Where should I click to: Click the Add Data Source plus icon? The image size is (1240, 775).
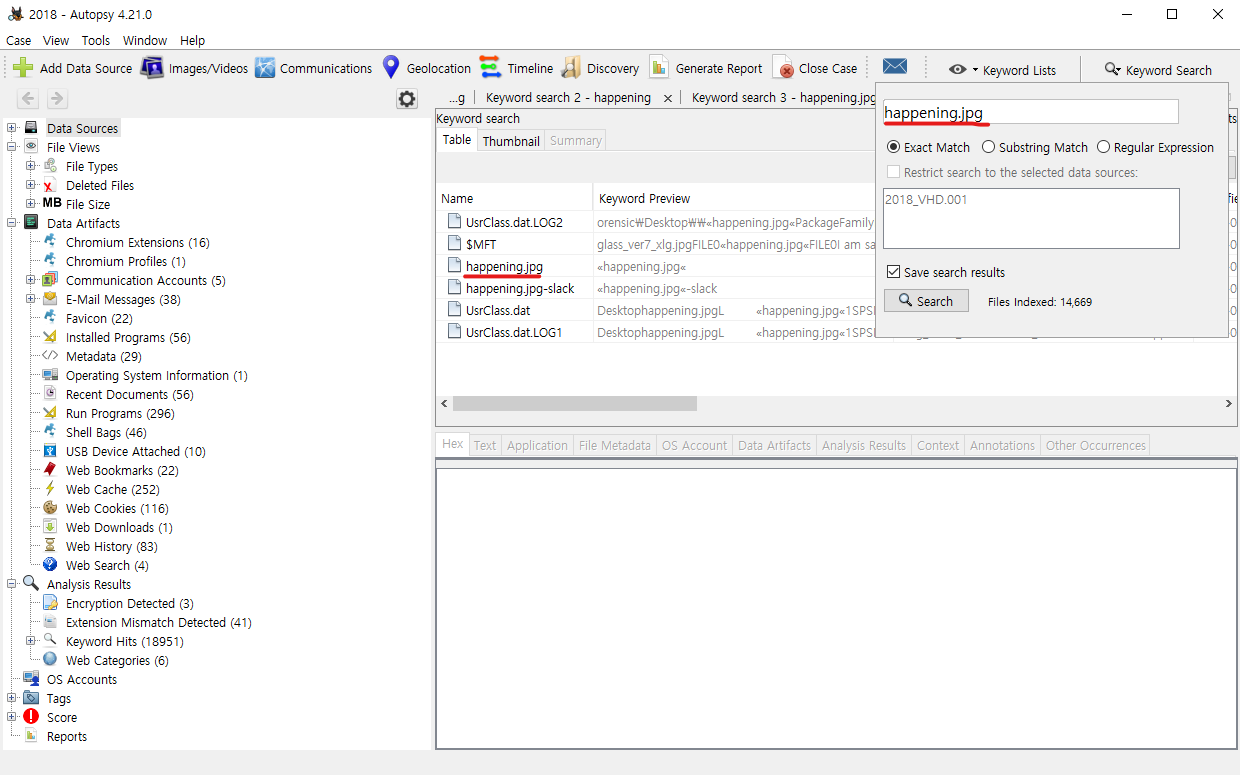[x=23, y=68]
